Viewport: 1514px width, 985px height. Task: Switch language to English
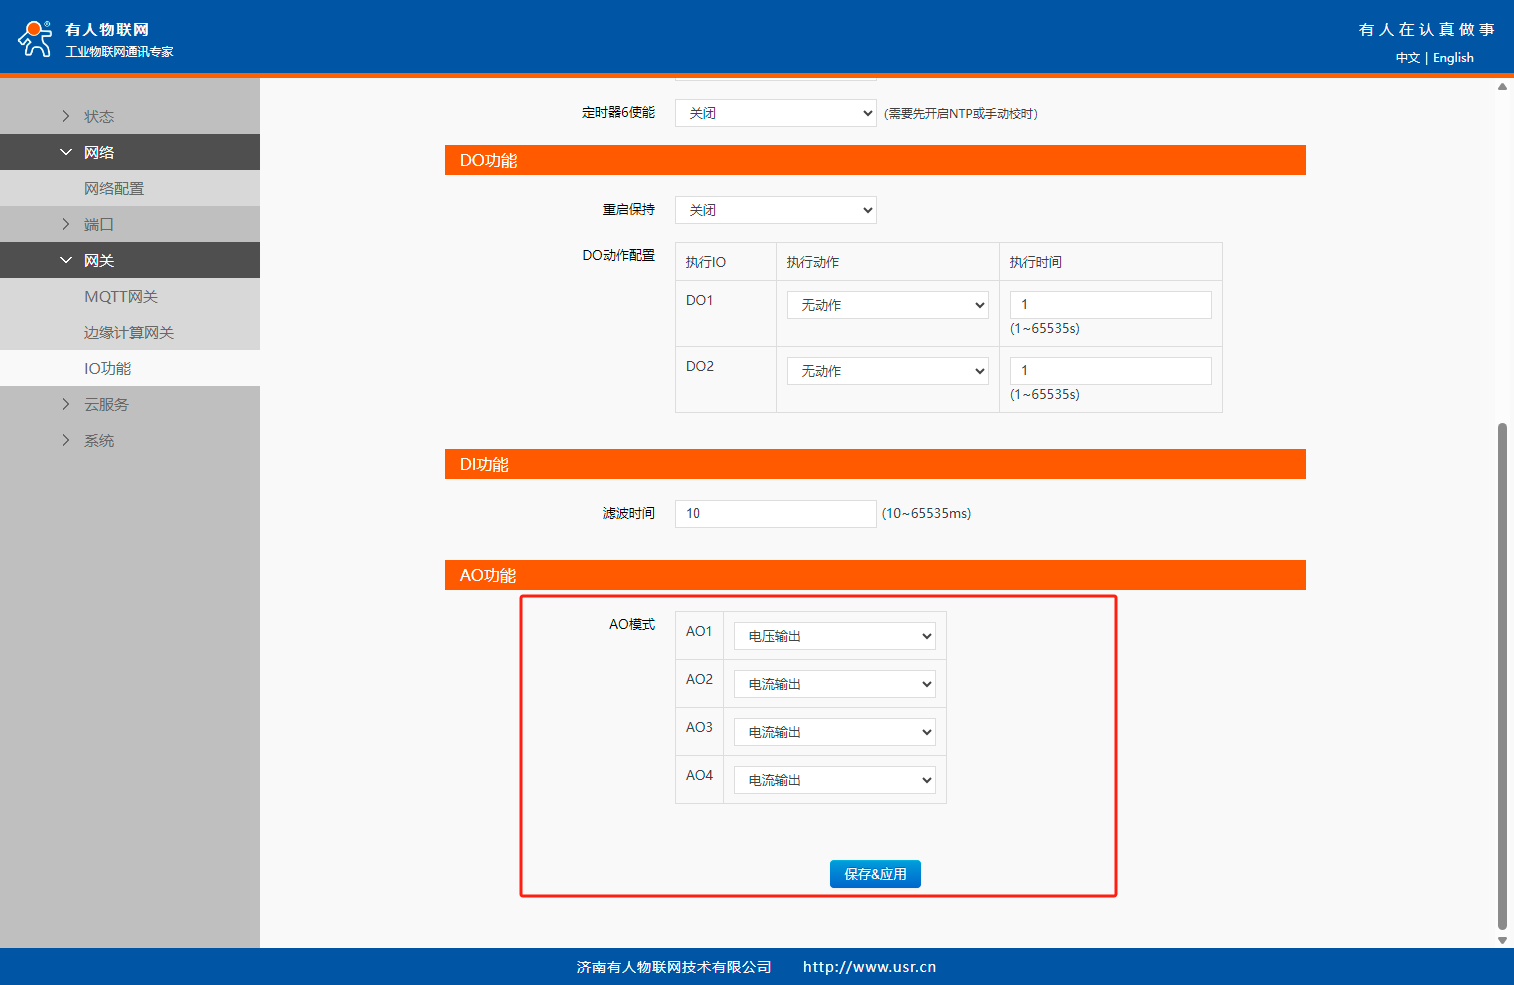pos(1453,58)
